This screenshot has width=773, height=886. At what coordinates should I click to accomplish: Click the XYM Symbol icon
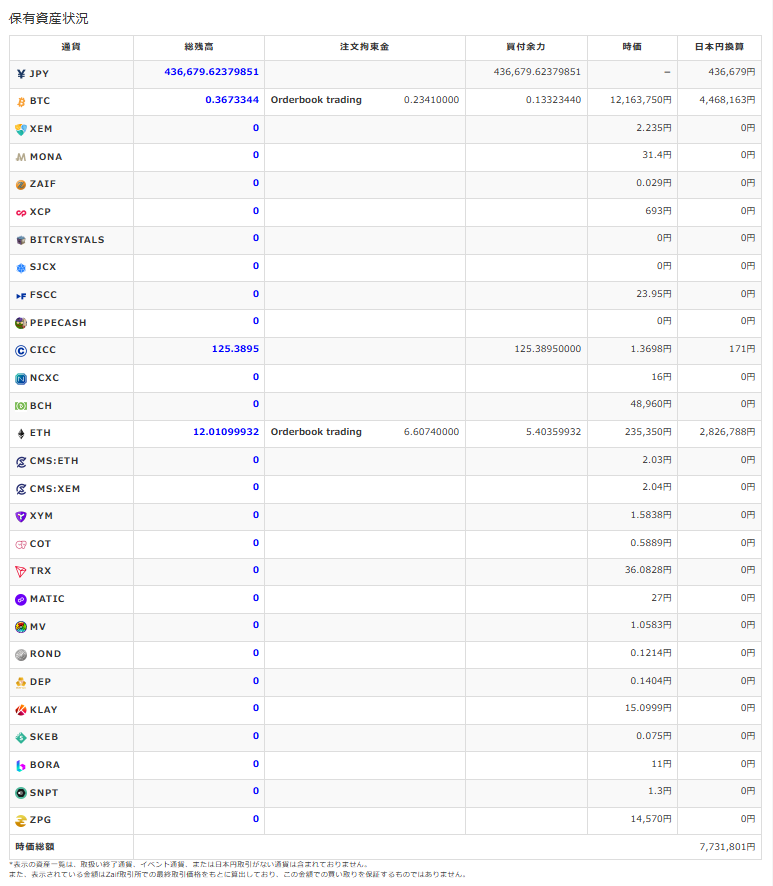click(x=21, y=517)
